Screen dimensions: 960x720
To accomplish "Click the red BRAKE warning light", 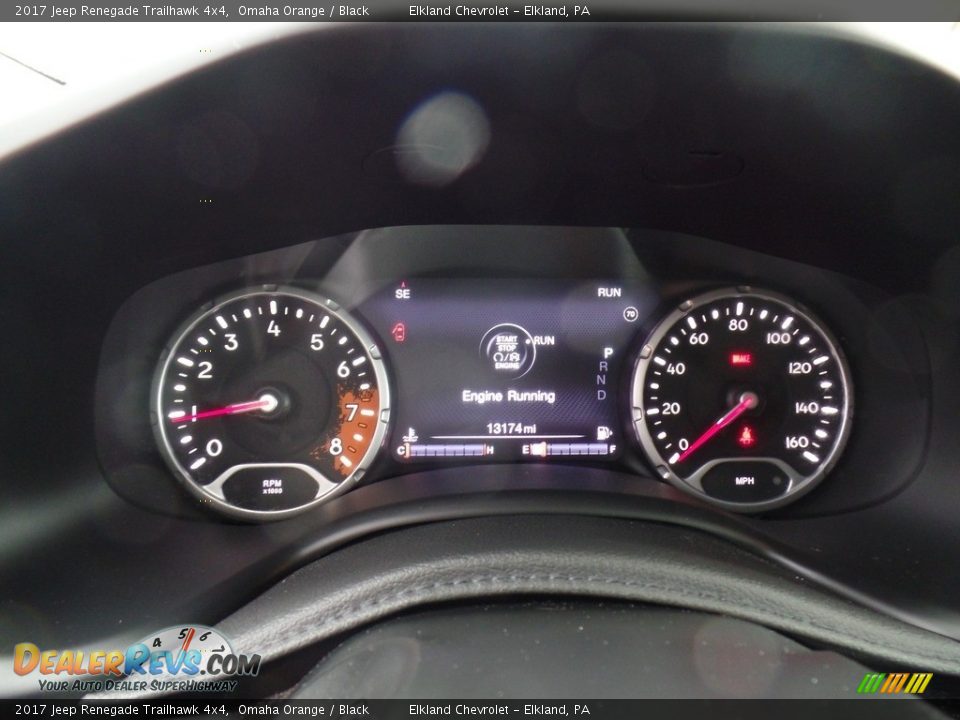I will point(741,359).
